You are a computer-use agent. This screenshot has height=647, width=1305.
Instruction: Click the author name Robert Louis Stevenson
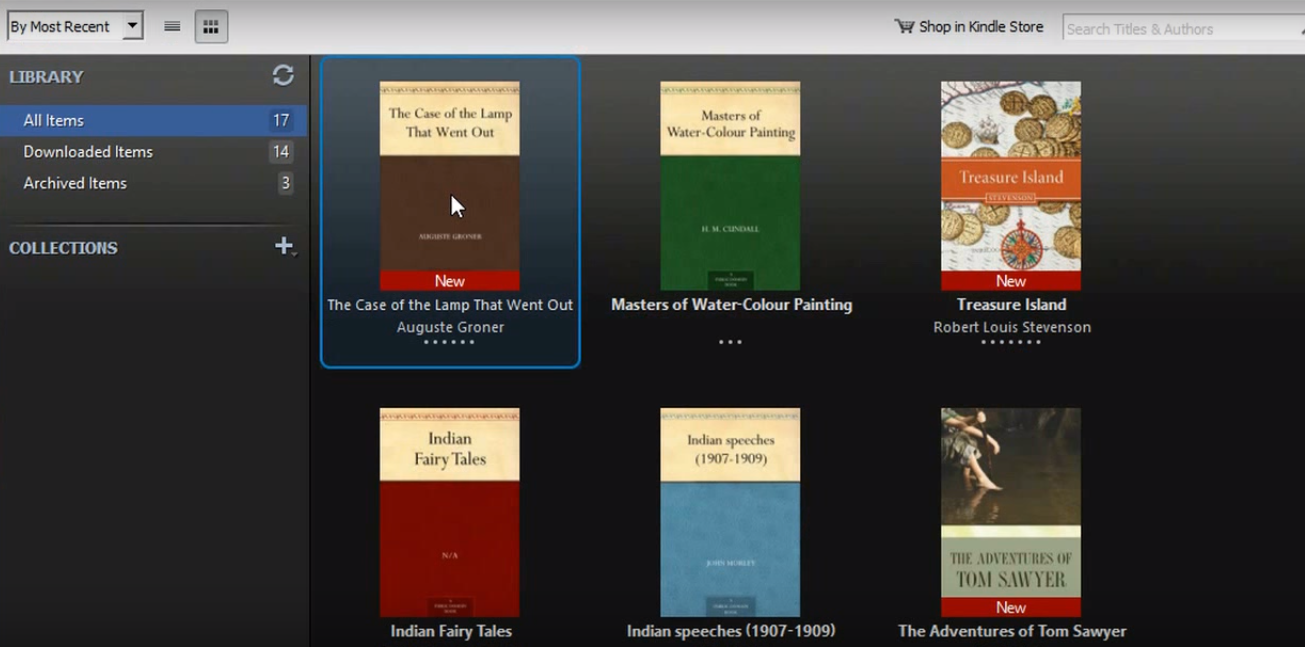1012,327
